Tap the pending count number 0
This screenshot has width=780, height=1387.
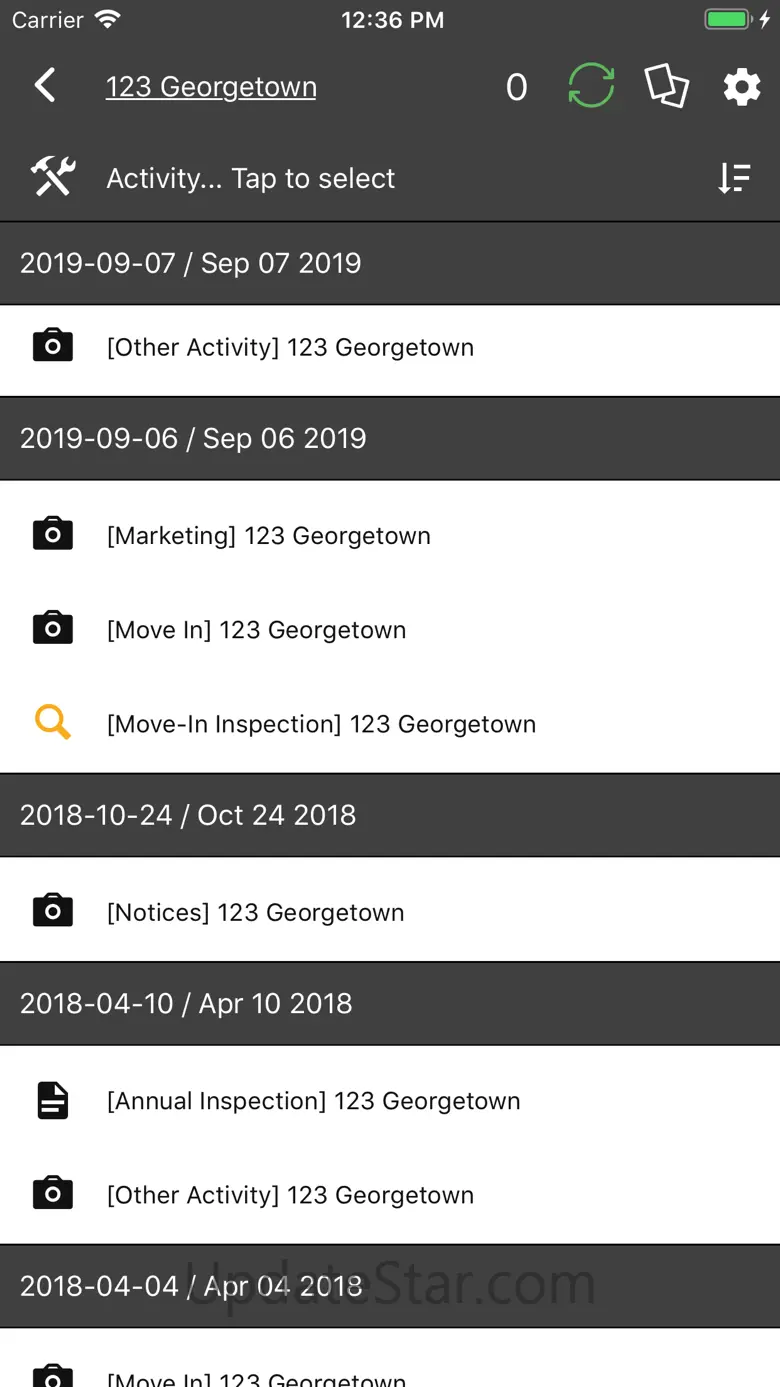(x=516, y=88)
